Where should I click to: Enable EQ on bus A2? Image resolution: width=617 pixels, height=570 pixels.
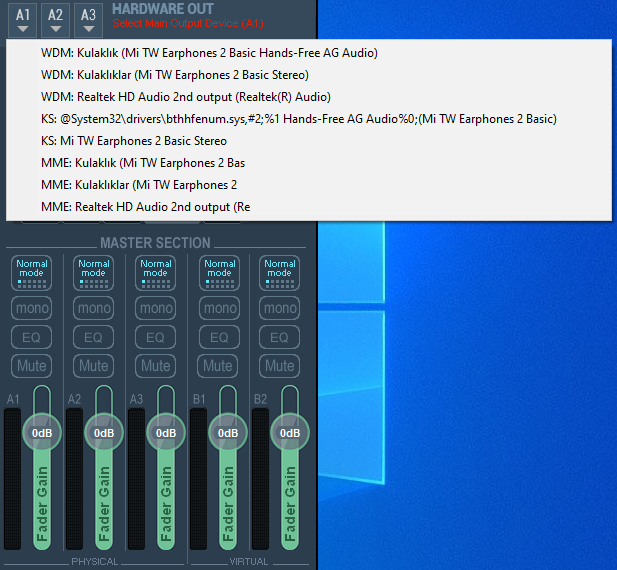[94, 337]
